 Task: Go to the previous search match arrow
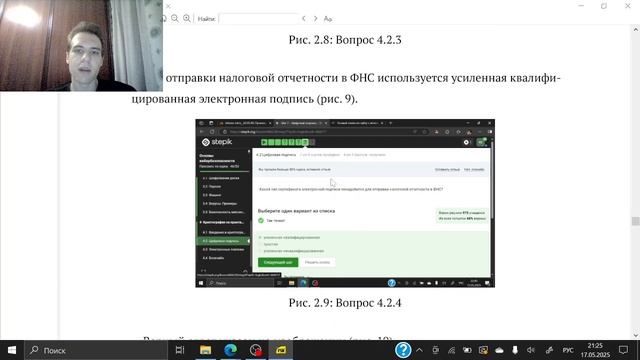point(304,19)
